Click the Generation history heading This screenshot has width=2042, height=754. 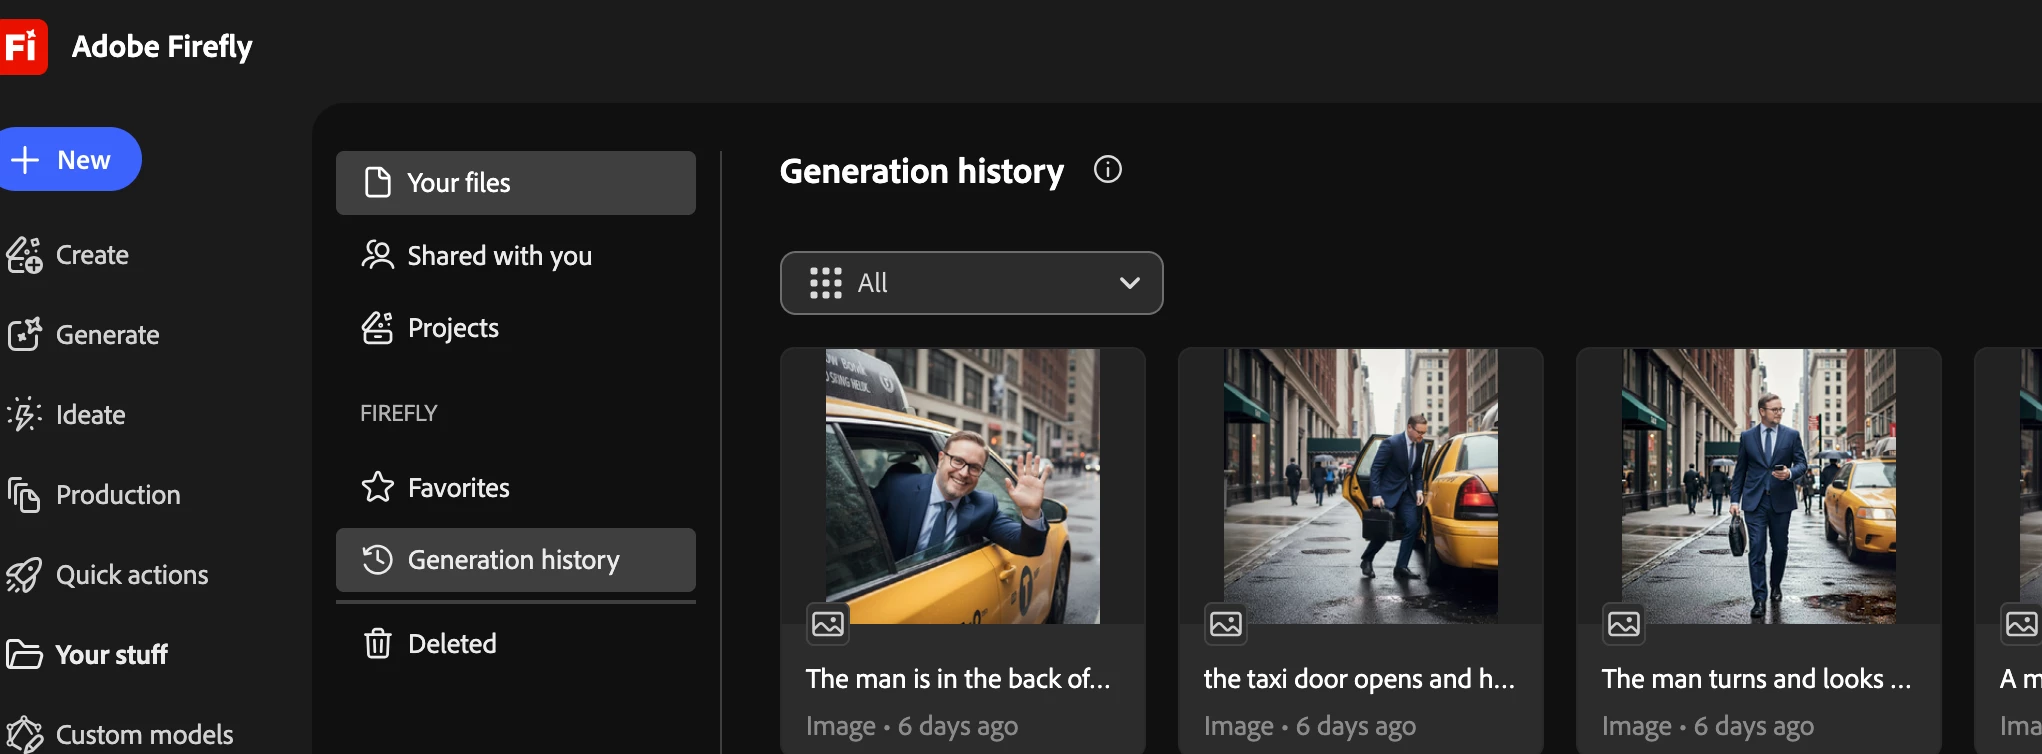pos(922,171)
